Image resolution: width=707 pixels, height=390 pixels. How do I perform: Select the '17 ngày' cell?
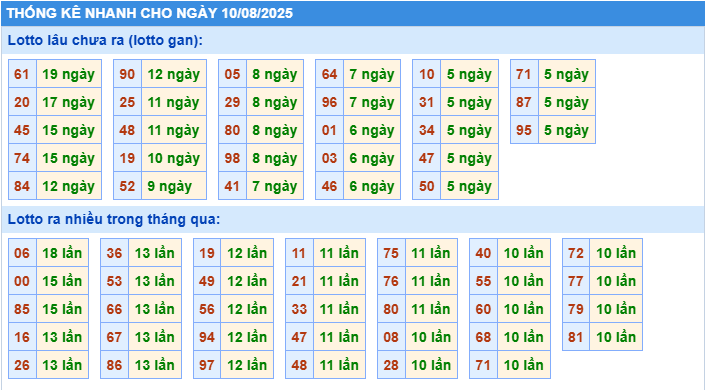pyautogui.click(x=69, y=102)
